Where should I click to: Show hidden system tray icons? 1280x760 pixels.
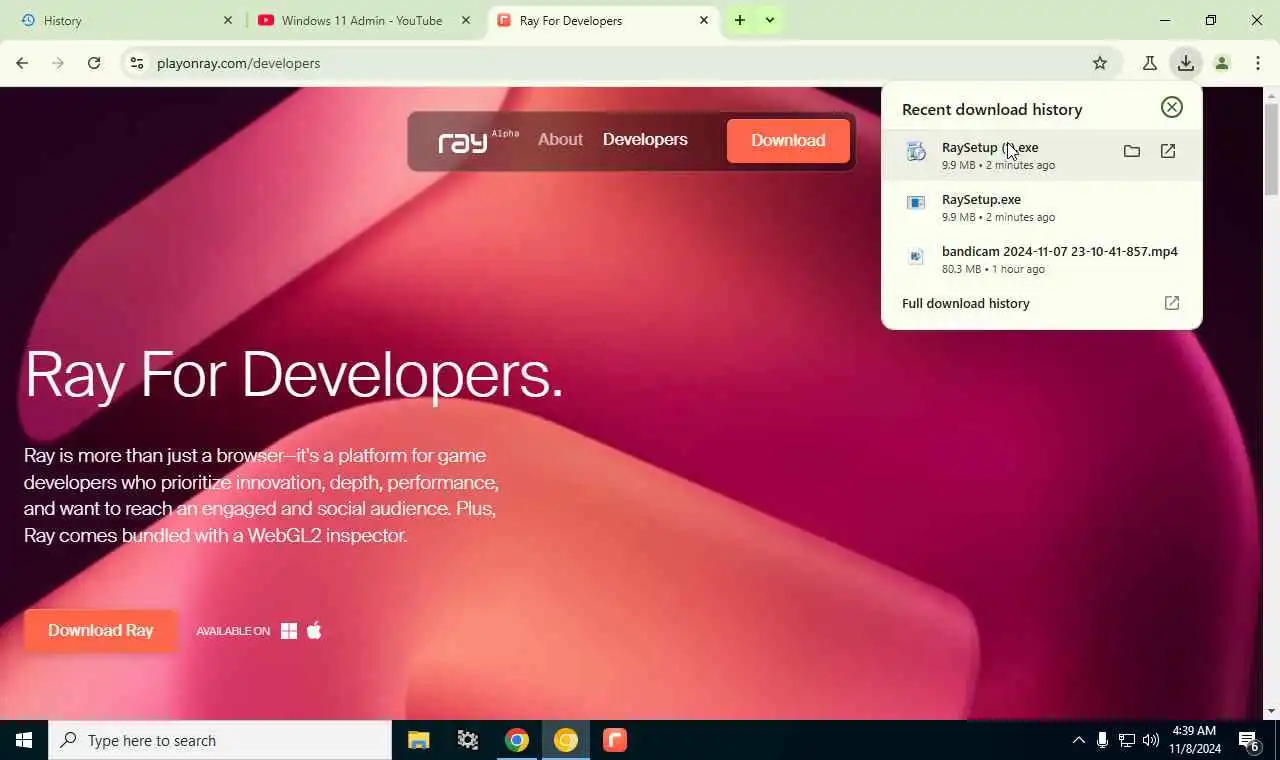pyautogui.click(x=1078, y=740)
